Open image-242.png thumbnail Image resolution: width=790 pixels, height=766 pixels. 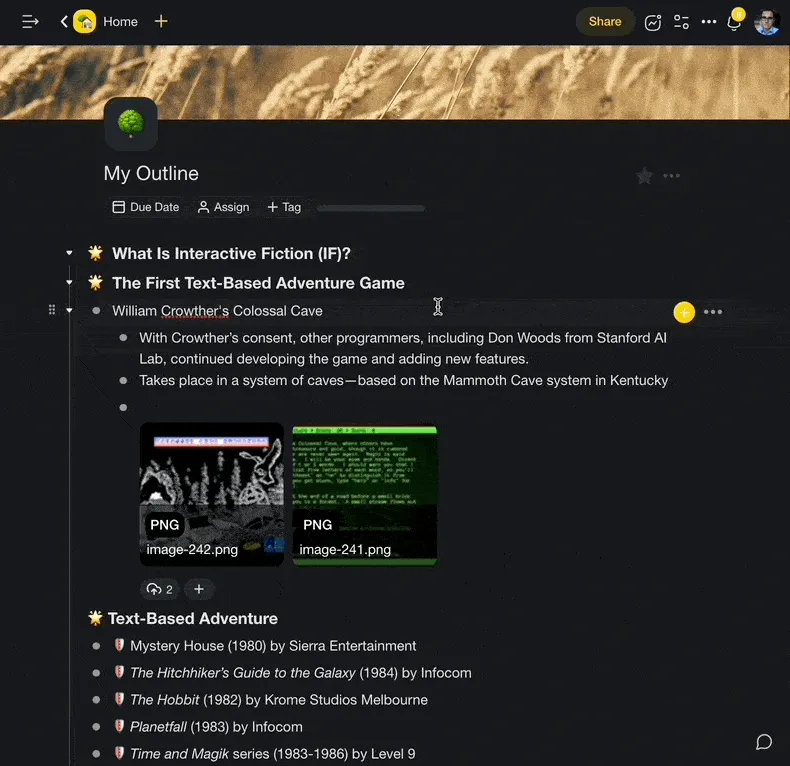(x=212, y=494)
